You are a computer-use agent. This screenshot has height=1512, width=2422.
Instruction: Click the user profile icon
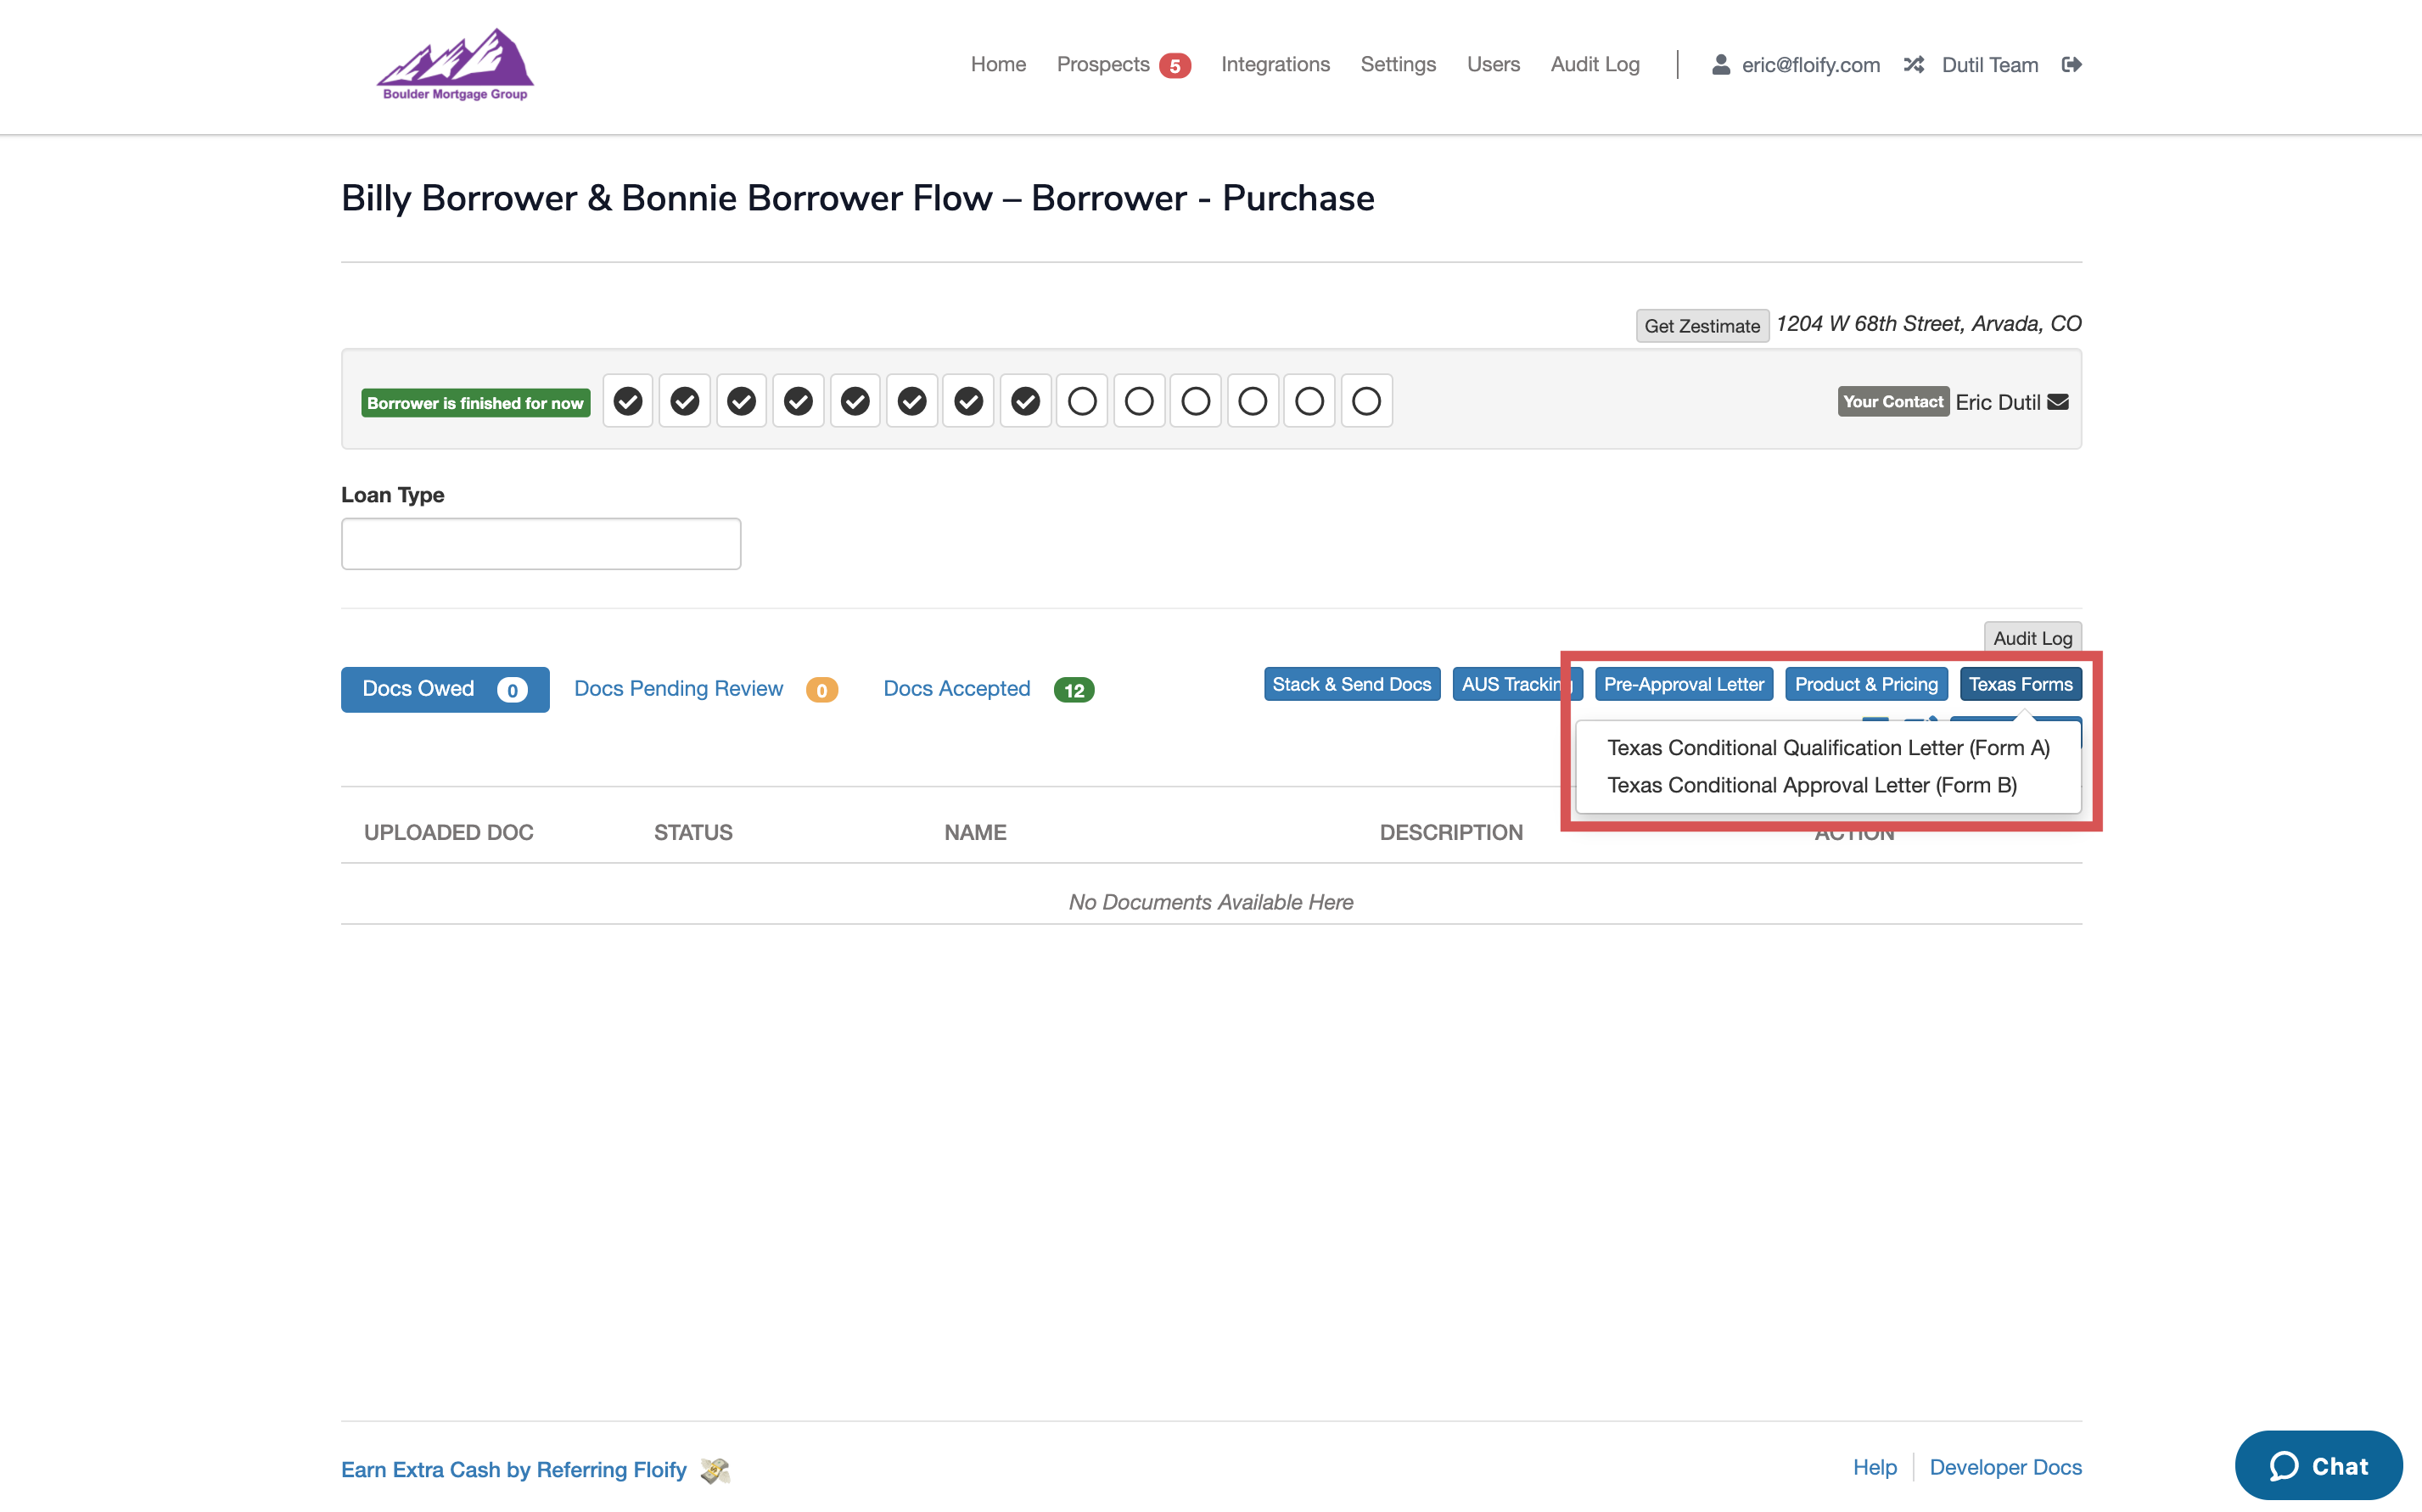[1720, 65]
